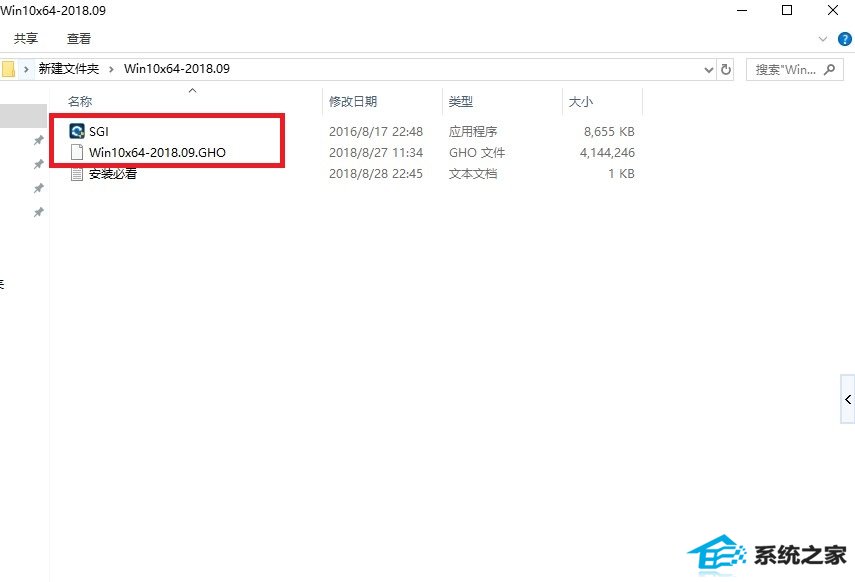Click the 文本文档 type cell
The image size is (855, 582).
pyautogui.click(x=473, y=173)
